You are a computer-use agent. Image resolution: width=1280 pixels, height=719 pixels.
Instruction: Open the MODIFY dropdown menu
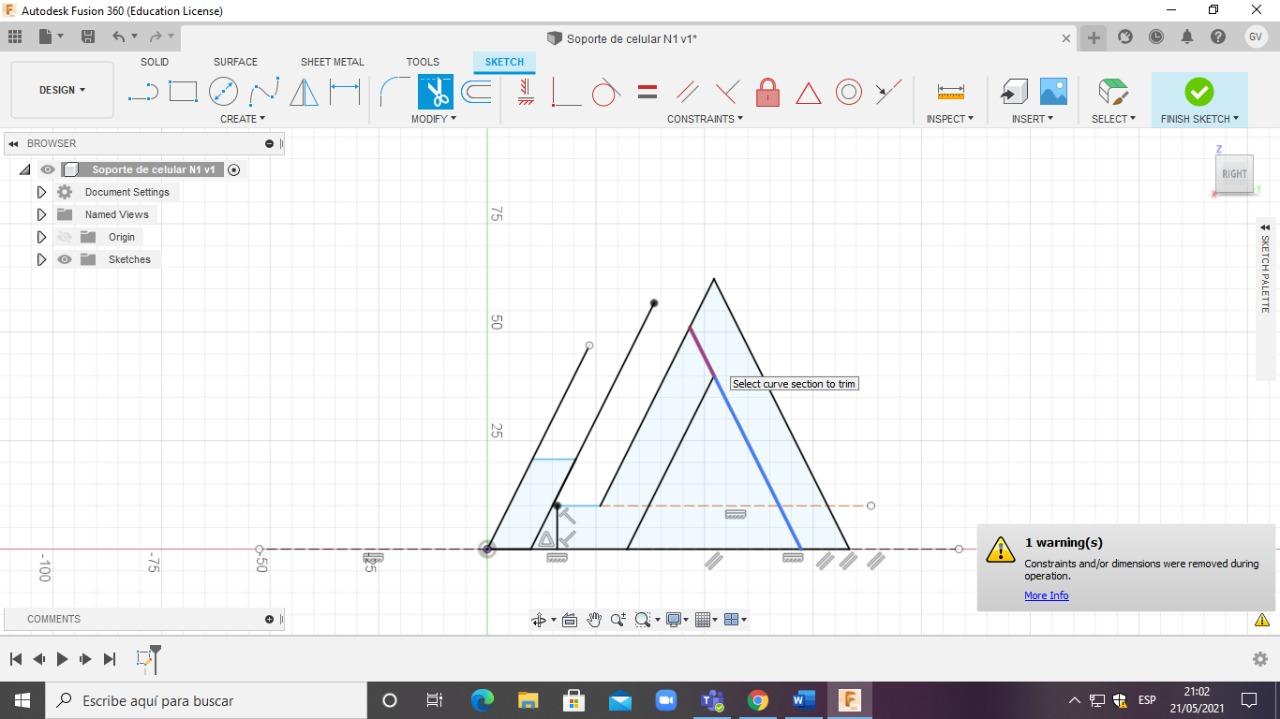point(434,119)
